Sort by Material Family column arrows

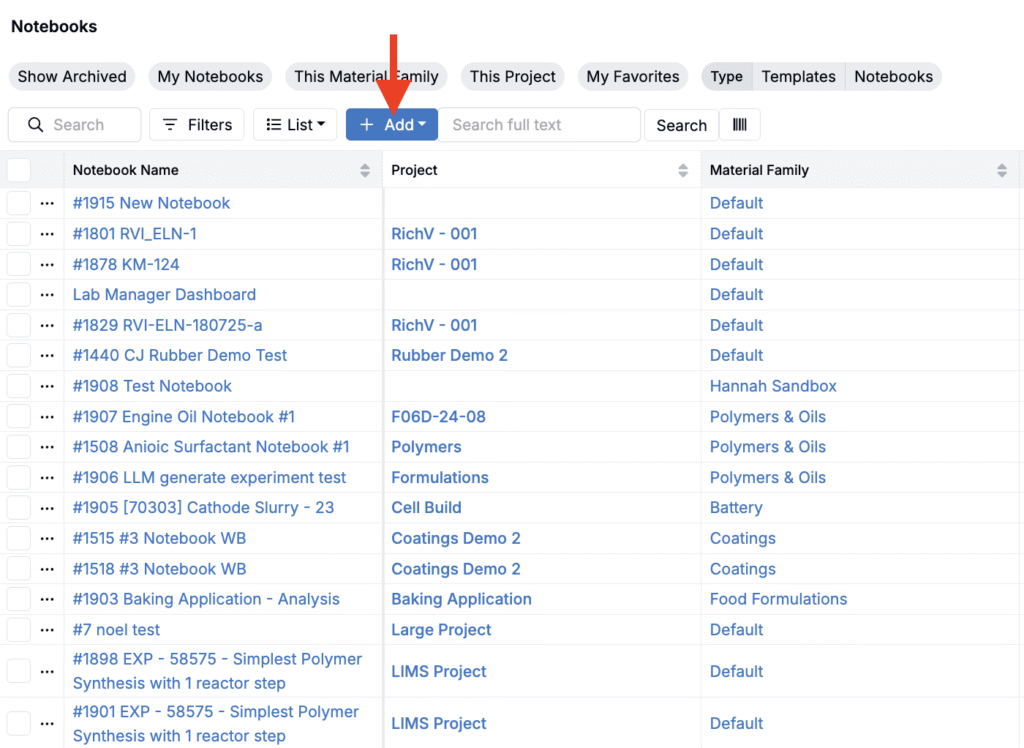[1002, 171]
